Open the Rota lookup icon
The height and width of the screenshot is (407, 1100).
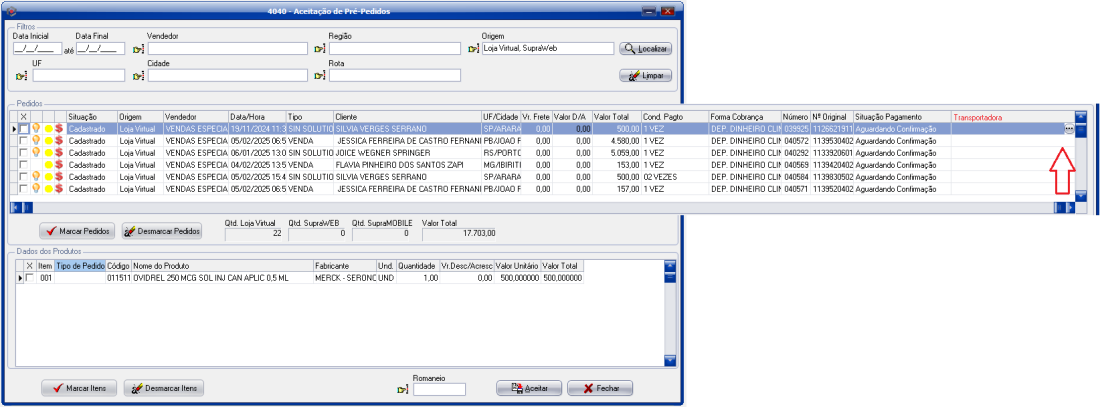[x=320, y=75]
